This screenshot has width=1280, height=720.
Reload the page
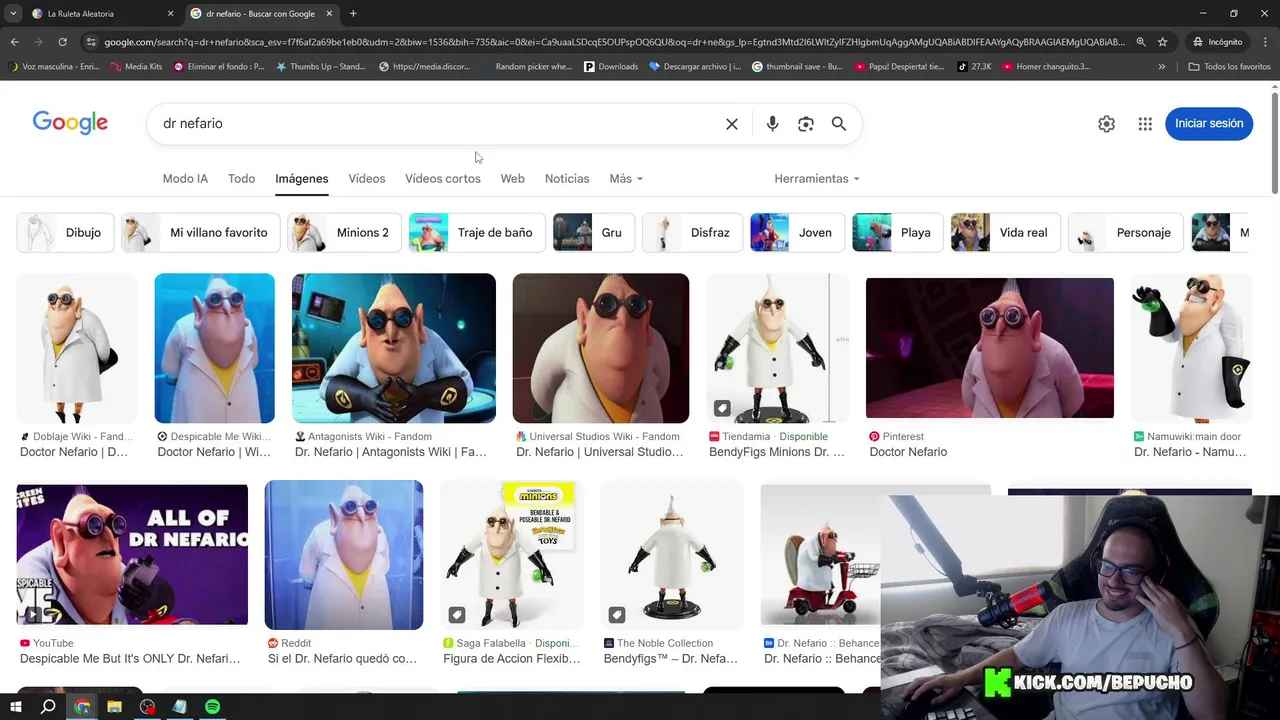62,42
